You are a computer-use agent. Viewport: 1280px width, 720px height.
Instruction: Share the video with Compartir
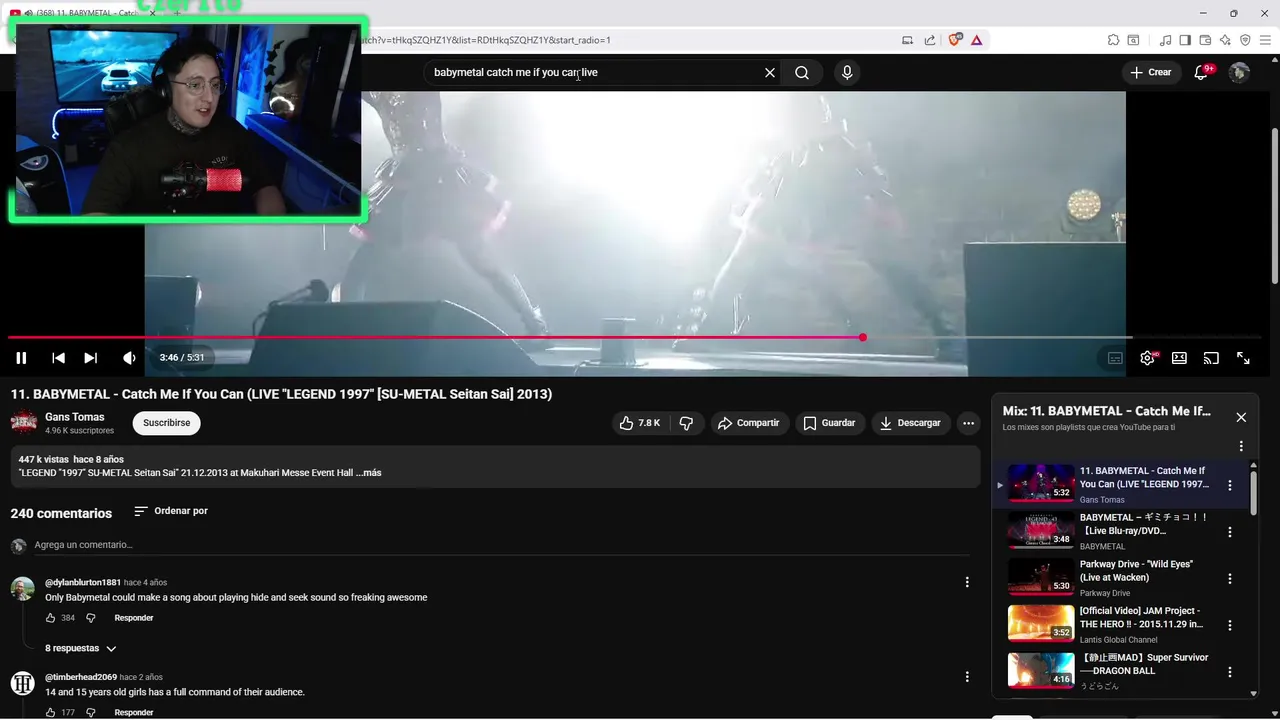click(749, 423)
